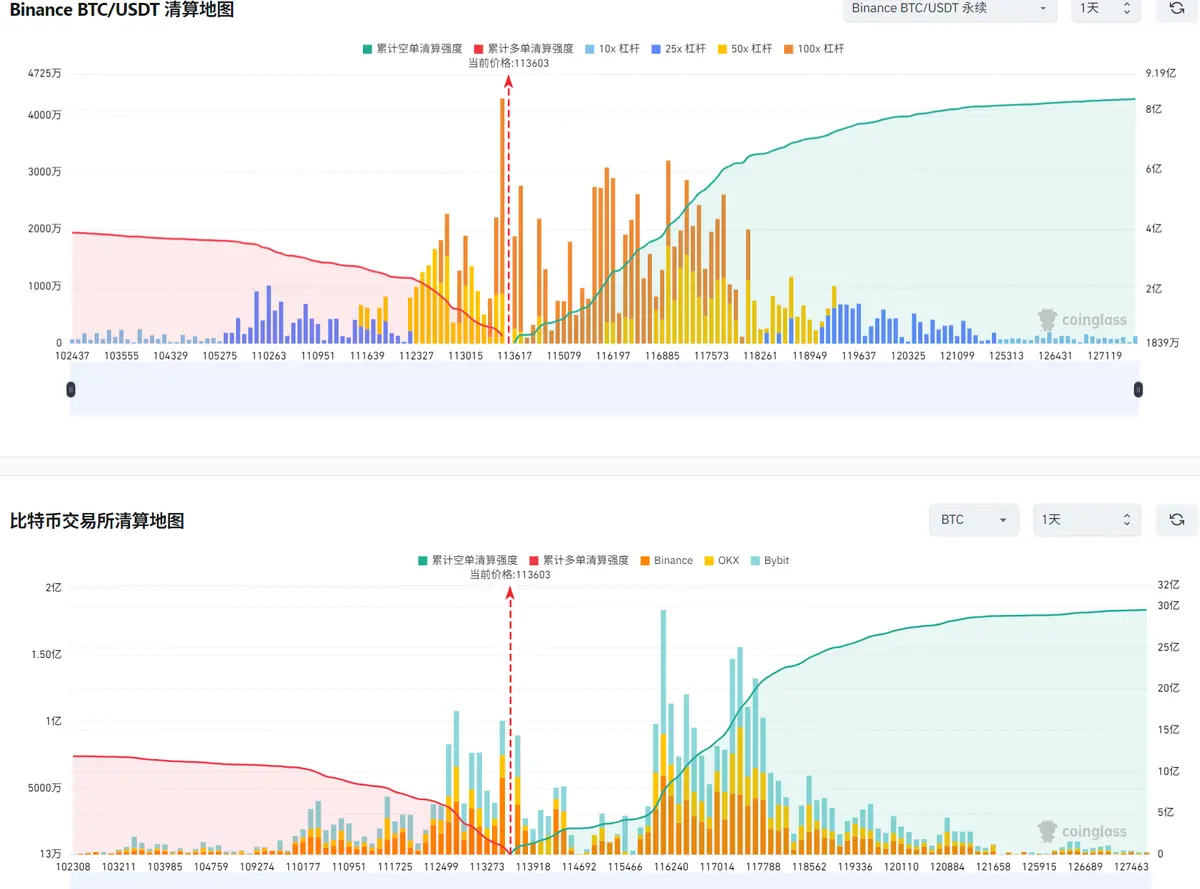
Task: Toggle the 10x 杠杆 legend series
Action: tap(611, 48)
